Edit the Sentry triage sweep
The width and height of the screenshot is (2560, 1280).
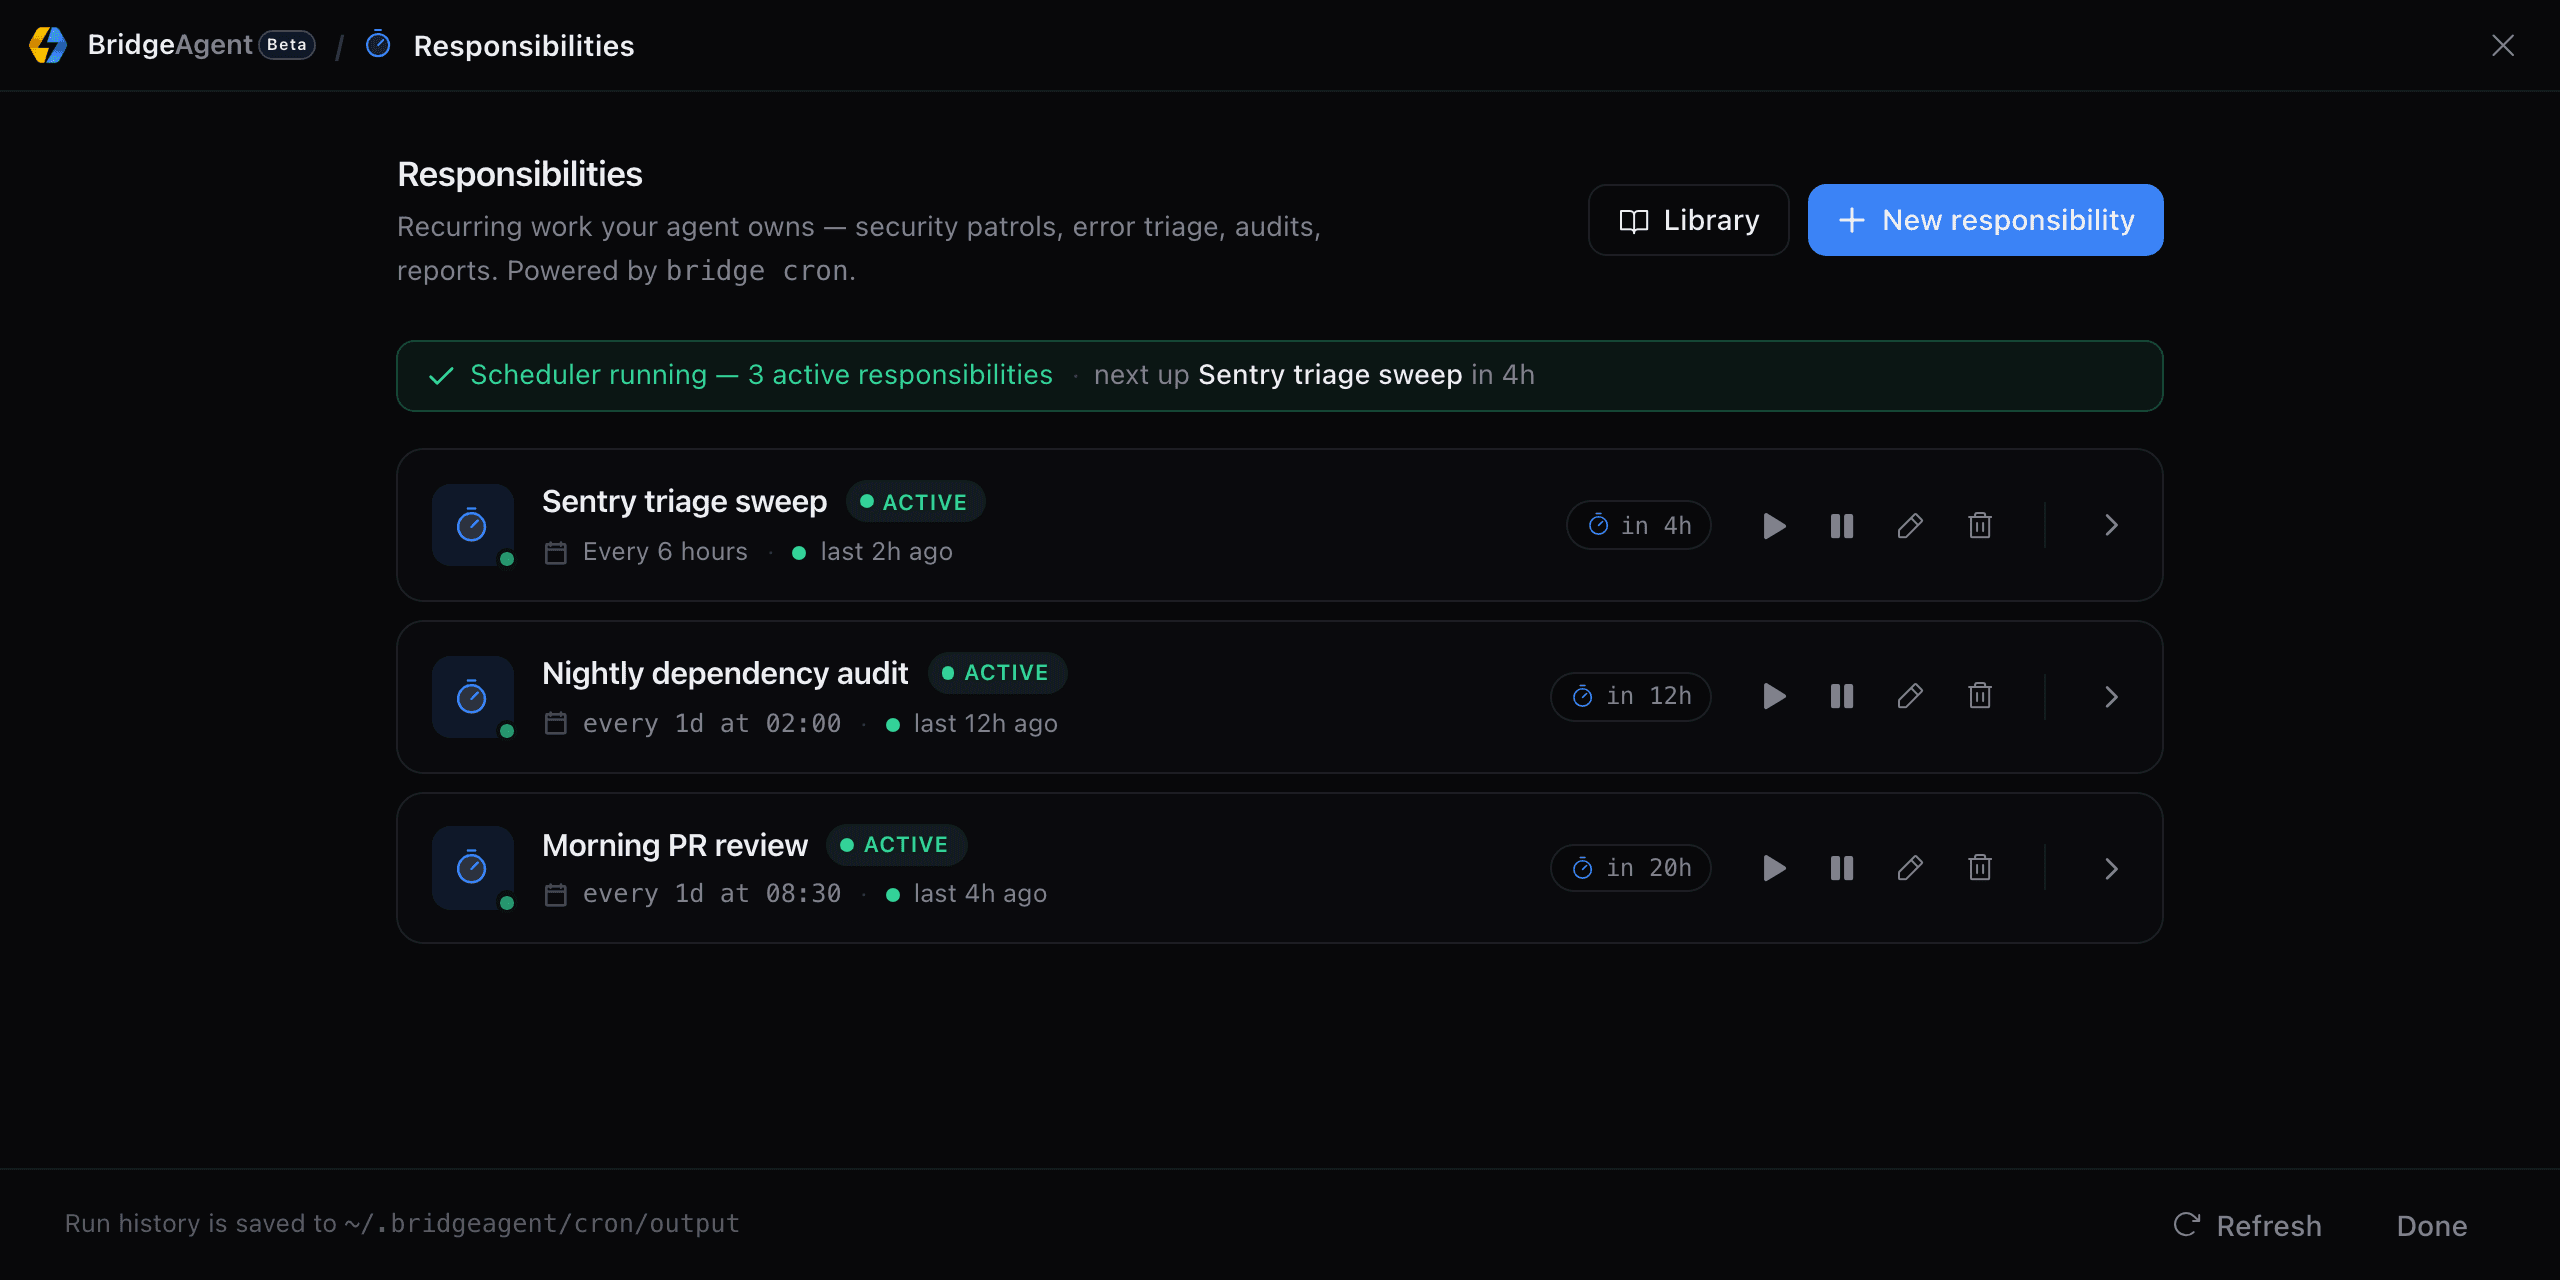pos(1910,526)
